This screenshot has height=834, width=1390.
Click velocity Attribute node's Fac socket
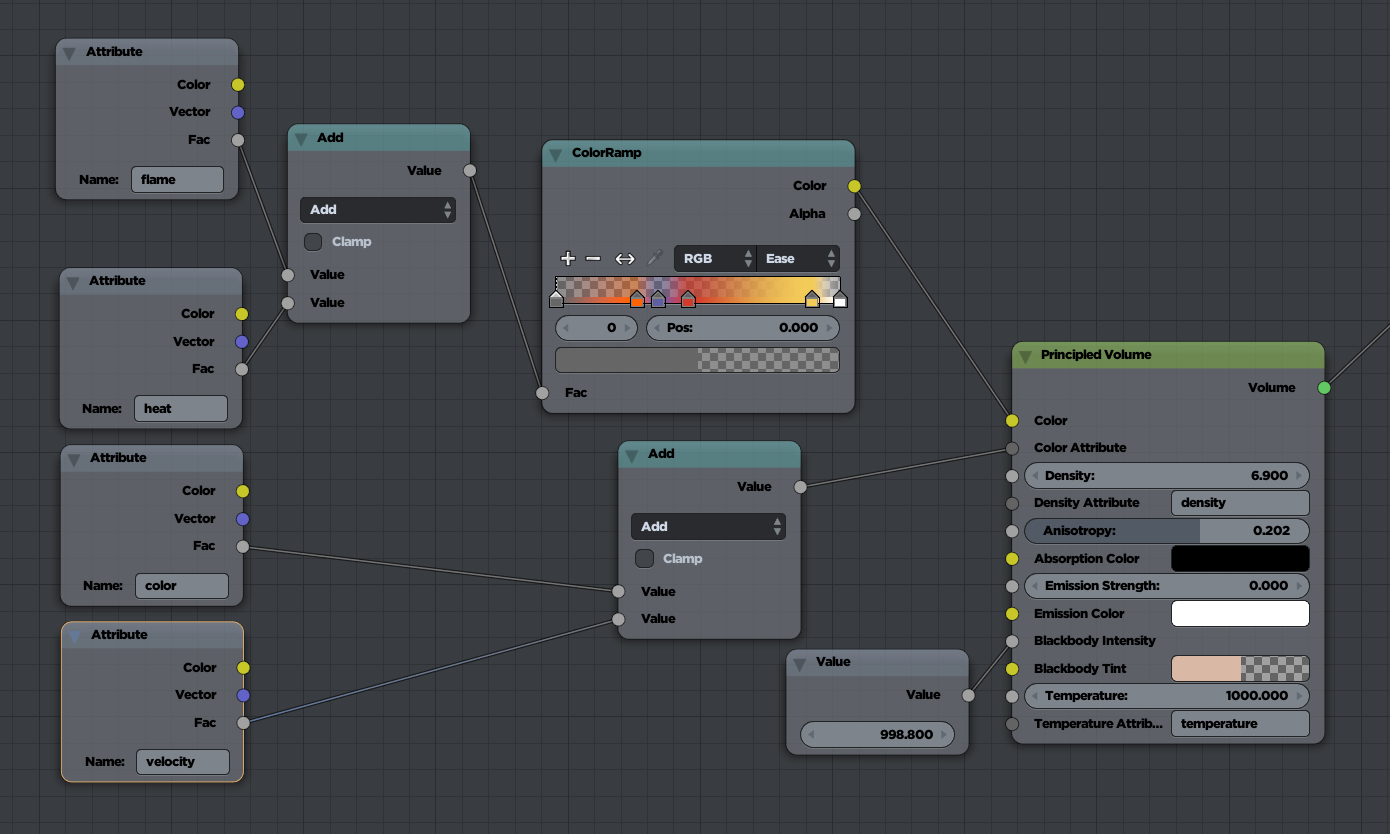[x=243, y=723]
